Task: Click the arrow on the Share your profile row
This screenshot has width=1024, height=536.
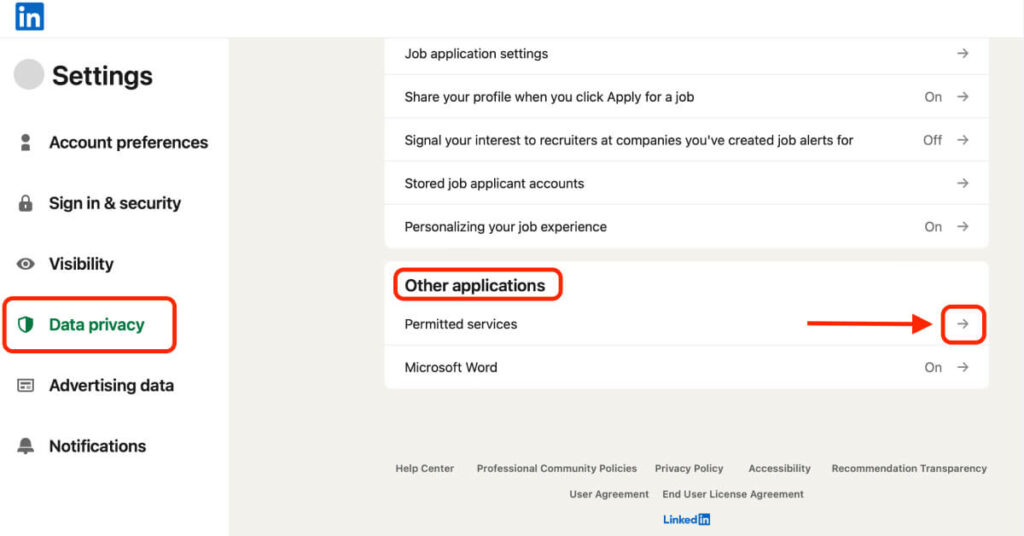Action: pos(963,97)
